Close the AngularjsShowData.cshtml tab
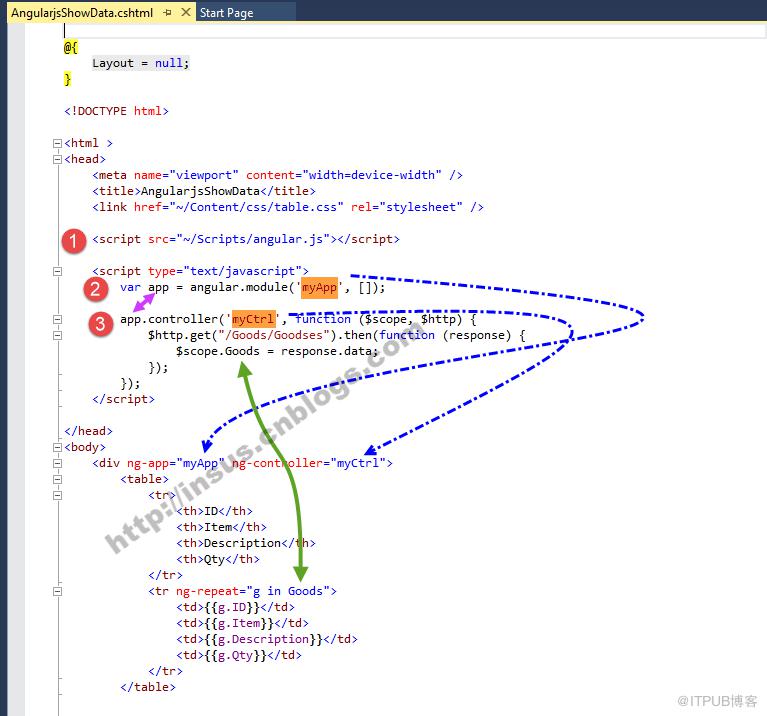The width and height of the screenshot is (767, 716). point(186,12)
